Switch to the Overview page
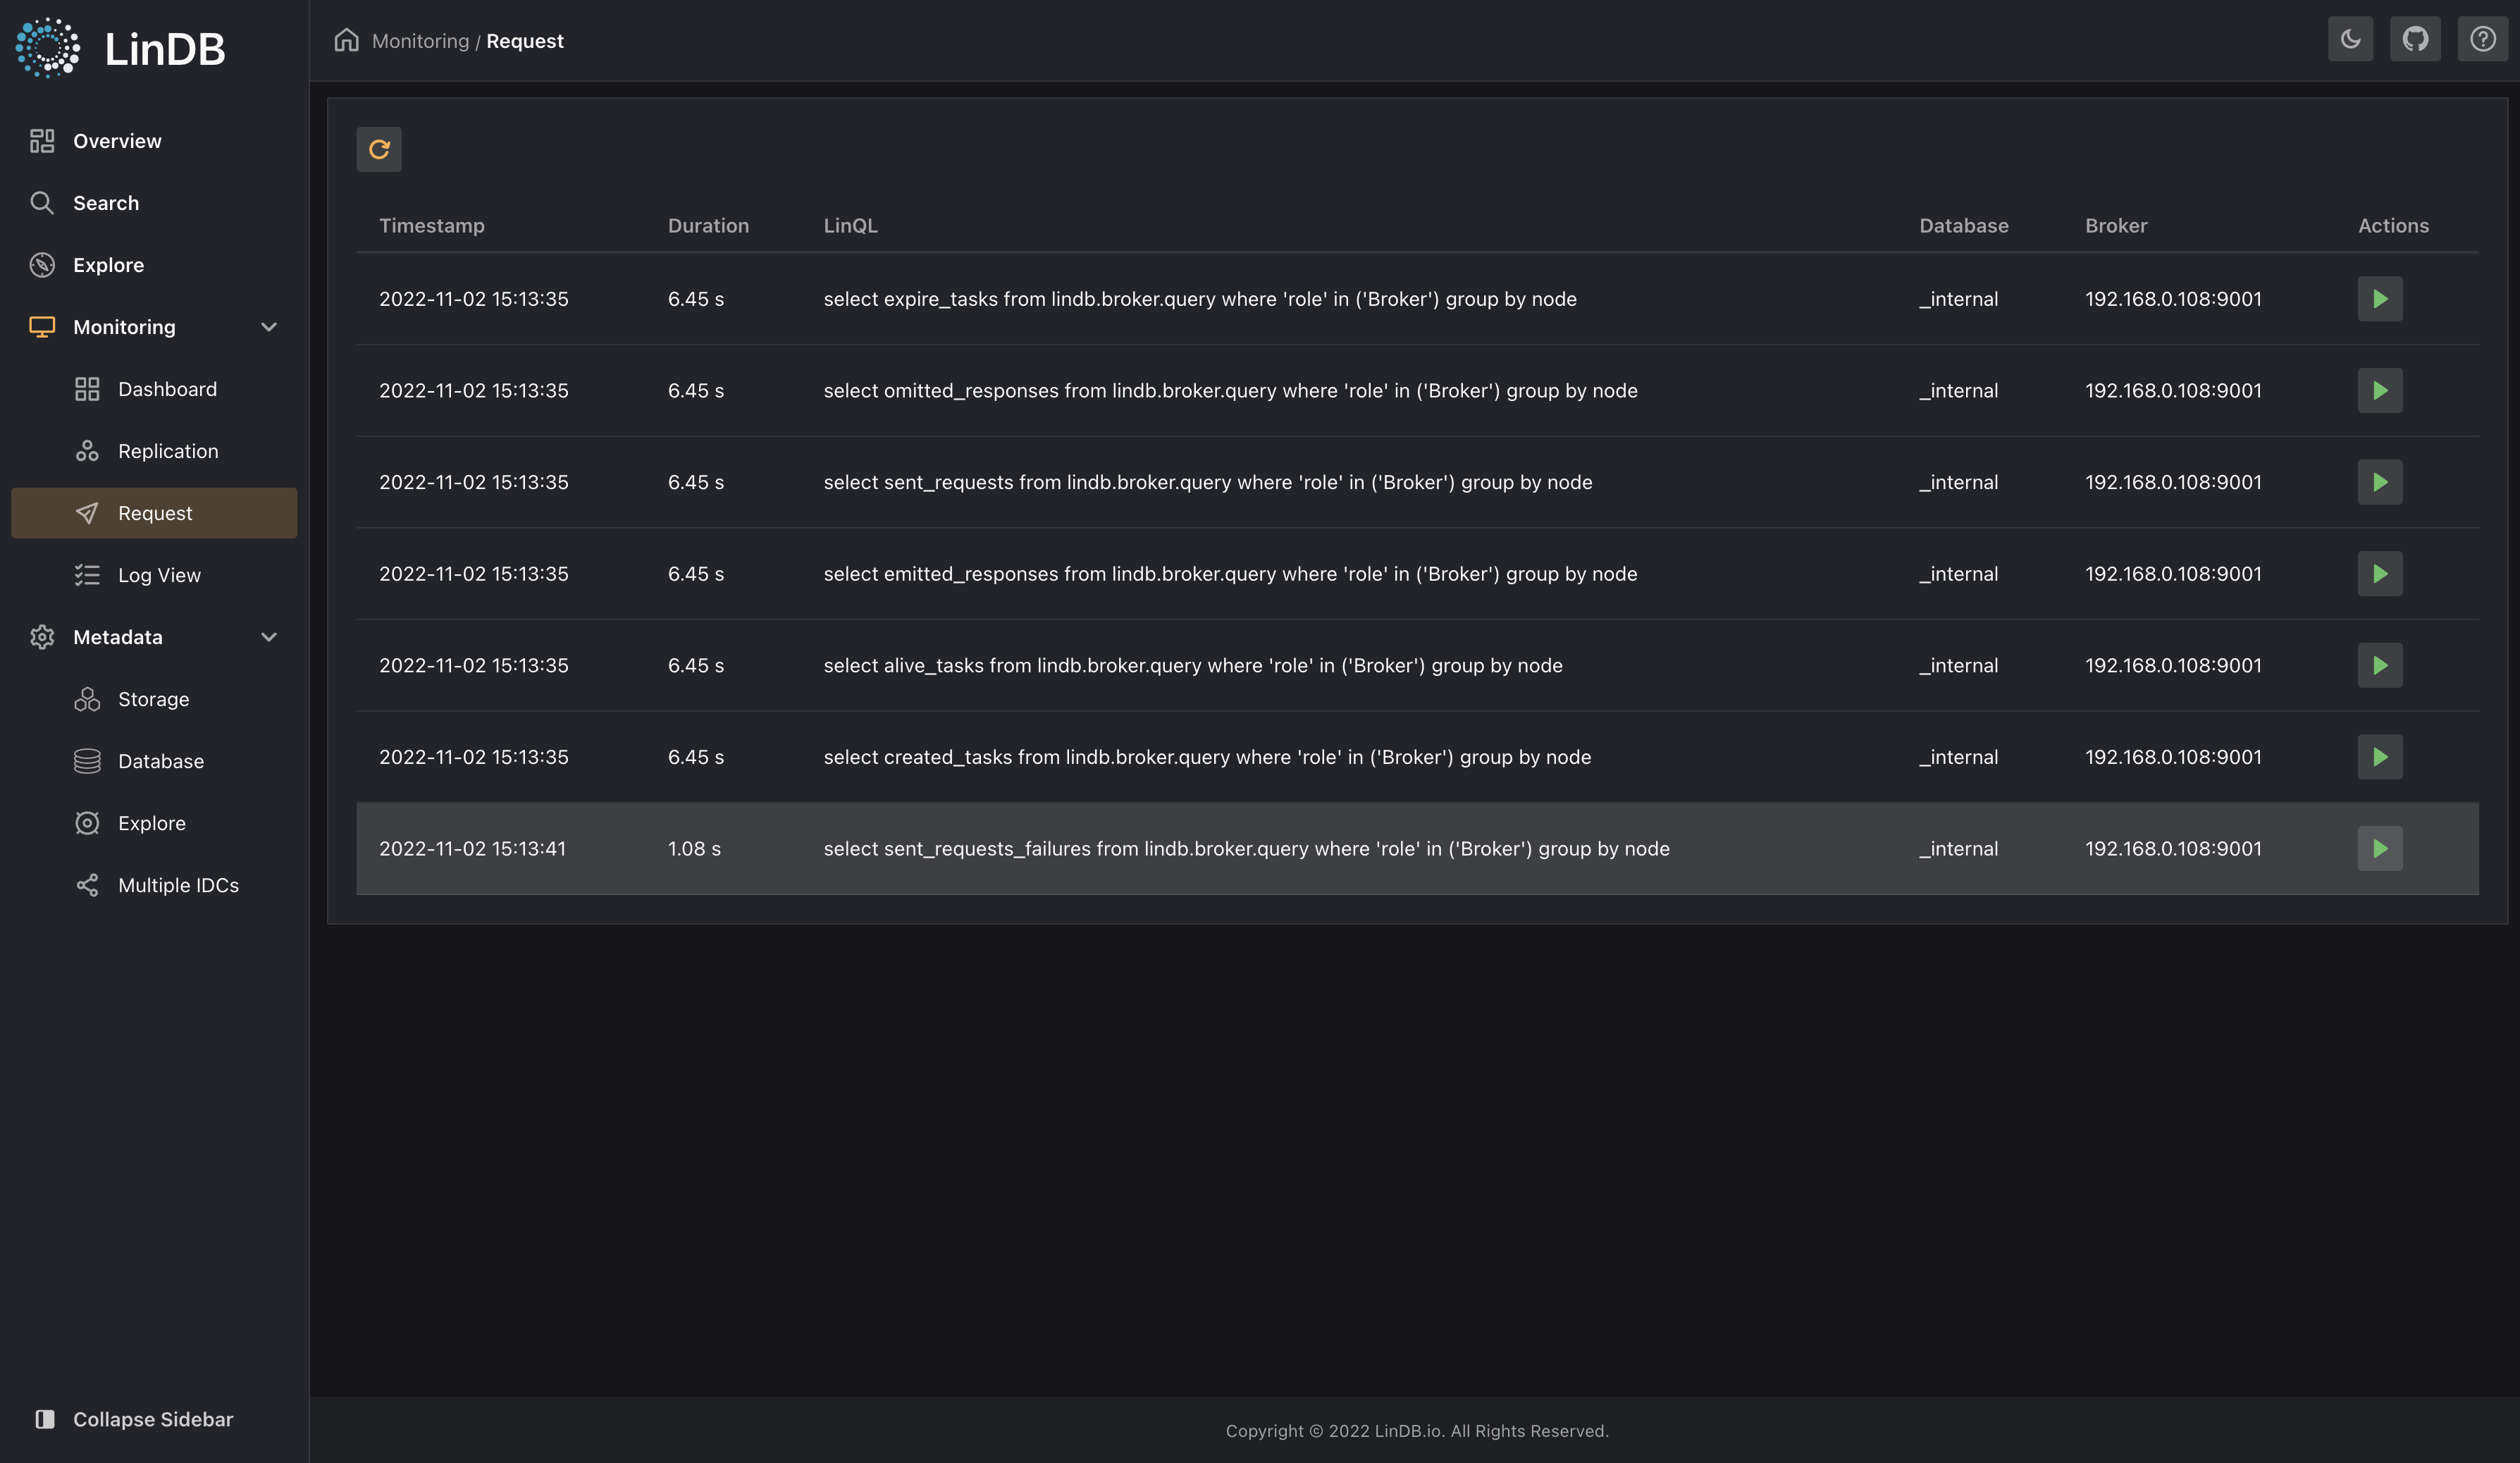 (116, 140)
